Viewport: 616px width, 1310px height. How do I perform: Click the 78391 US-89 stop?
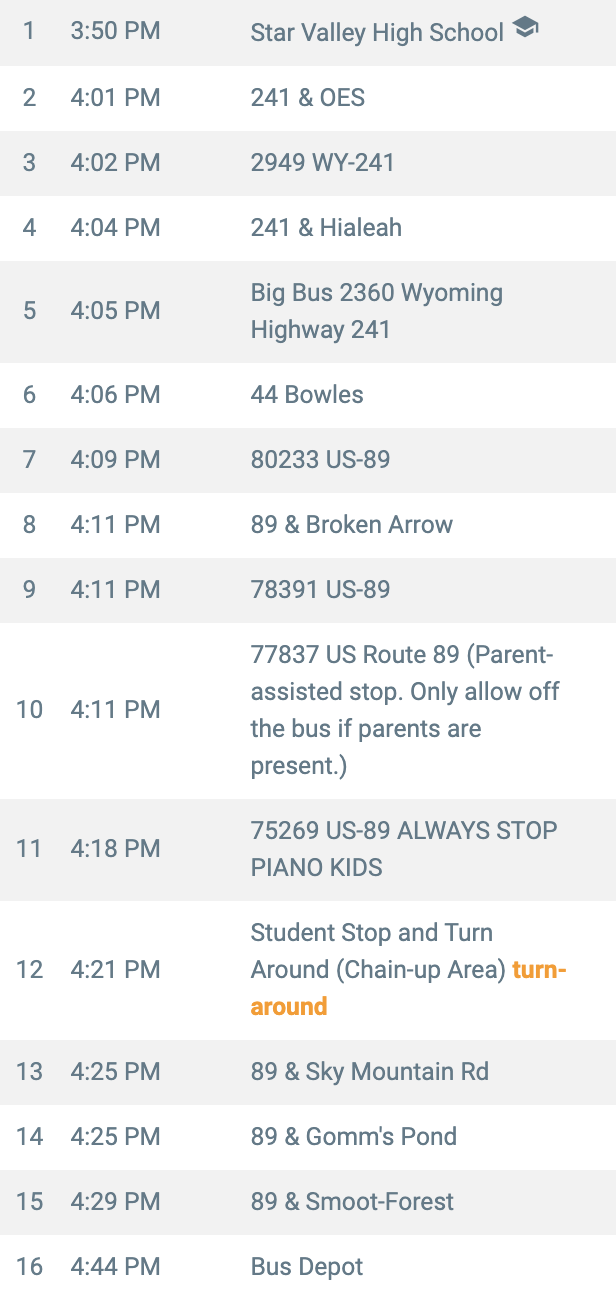pos(320,590)
